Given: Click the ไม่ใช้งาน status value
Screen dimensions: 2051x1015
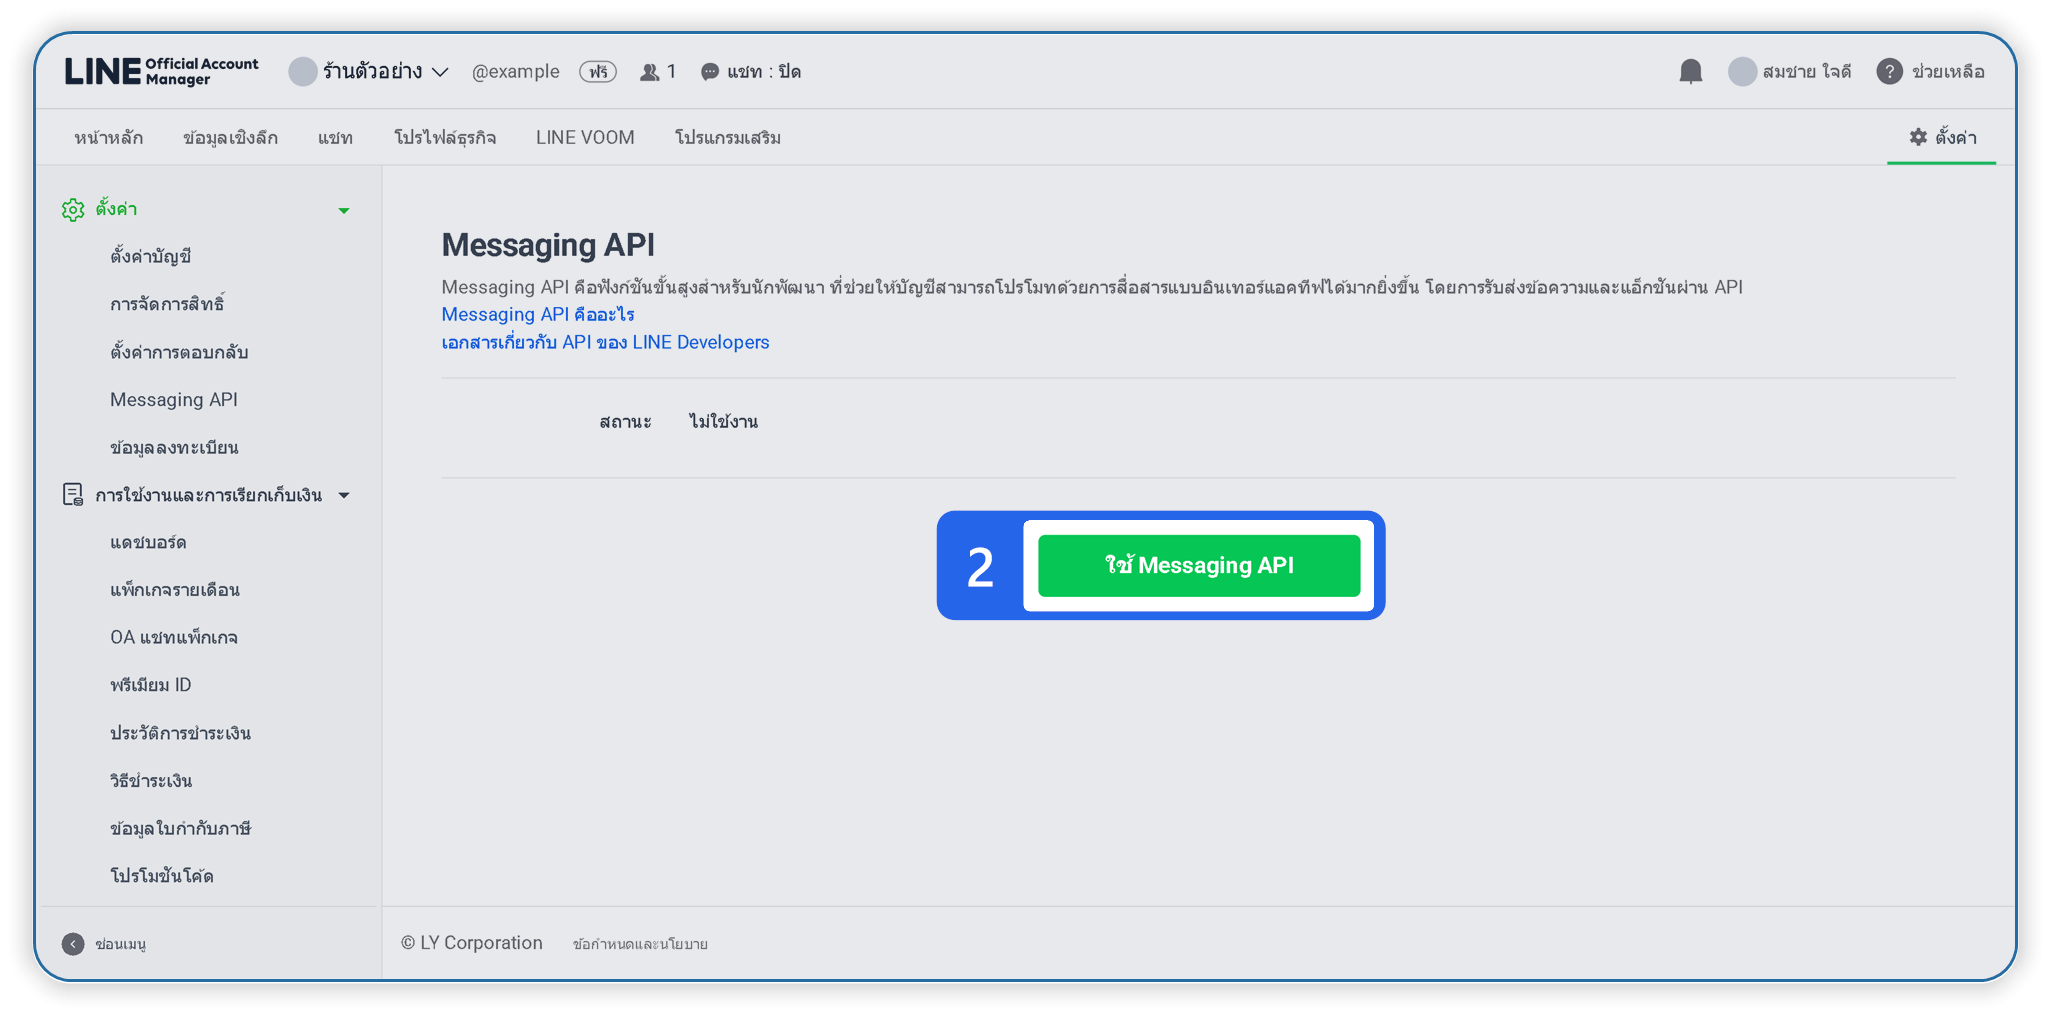Looking at the screenshot, I should tap(723, 422).
